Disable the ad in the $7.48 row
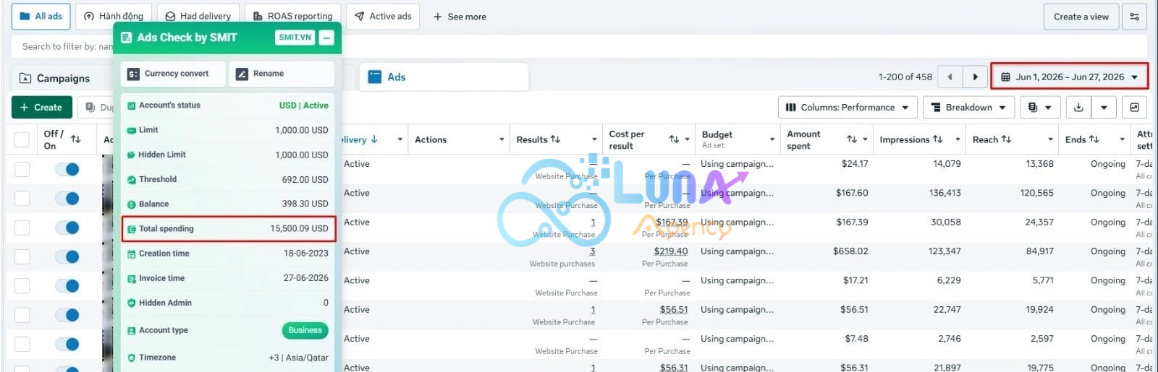 click(67, 344)
